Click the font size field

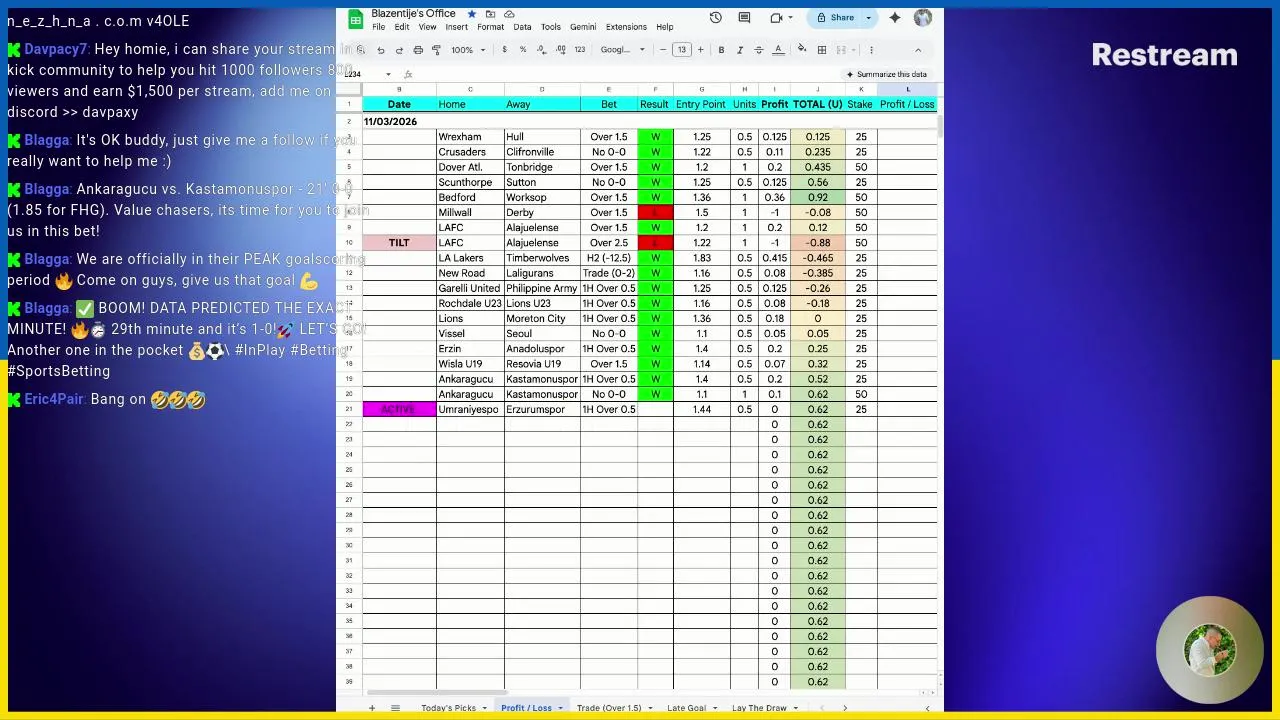coord(681,50)
